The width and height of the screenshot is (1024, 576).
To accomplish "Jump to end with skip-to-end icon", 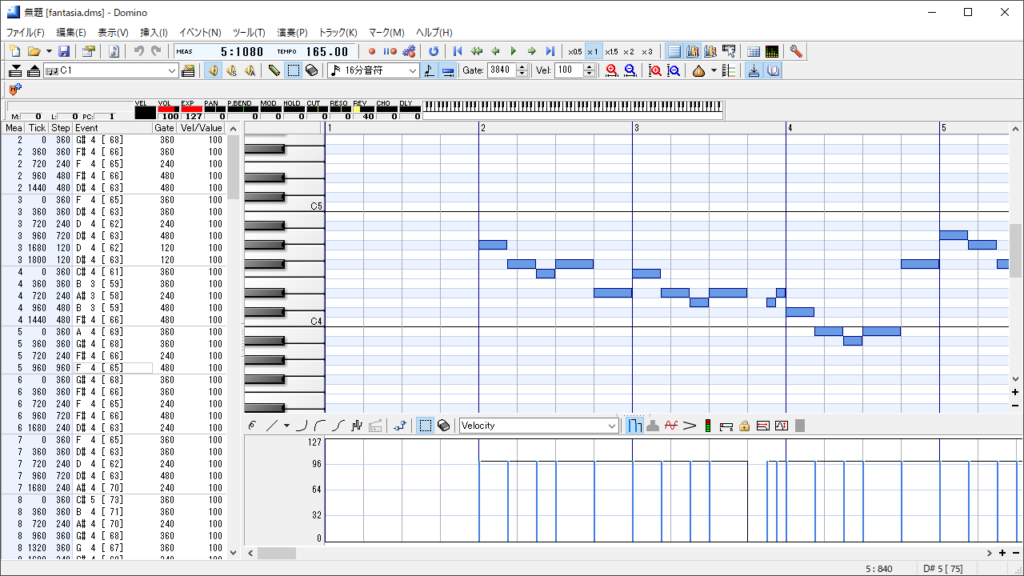I will [550, 52].
